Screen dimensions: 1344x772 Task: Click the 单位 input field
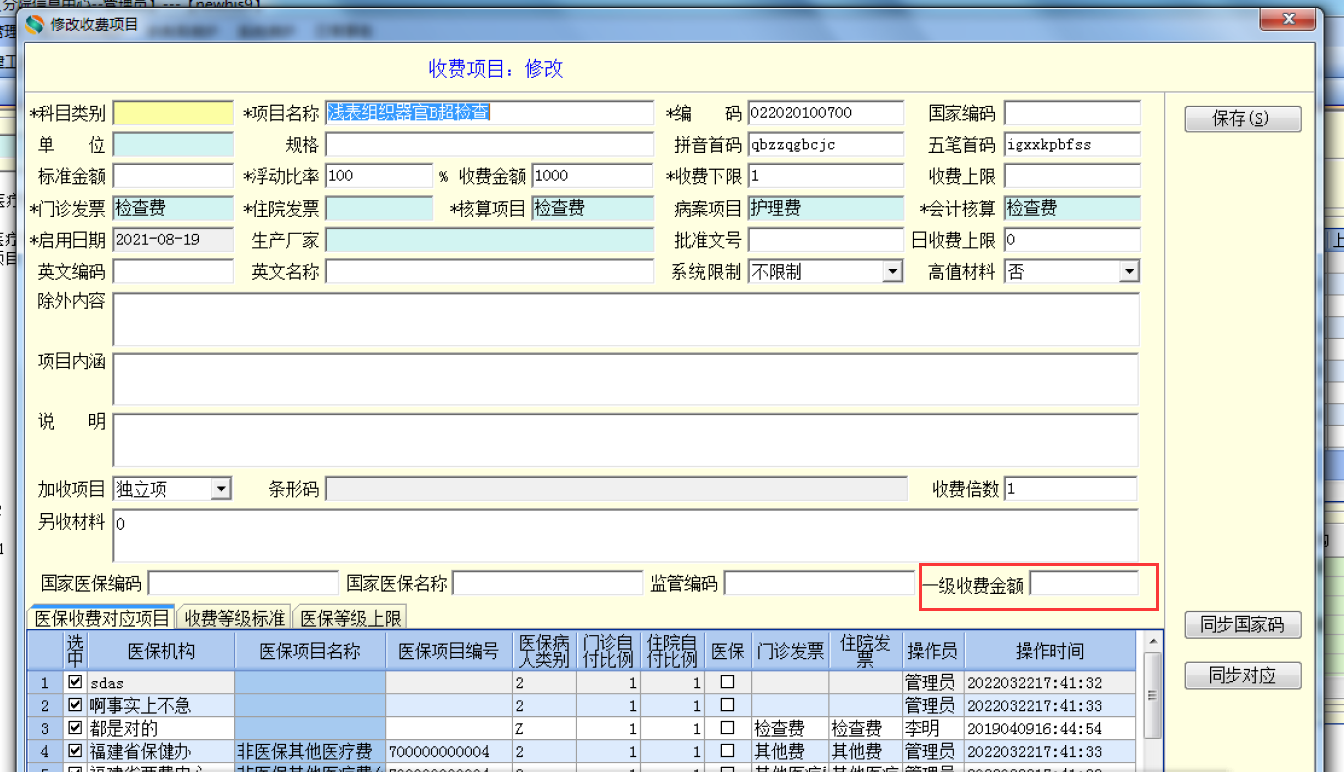pos(173,145)
